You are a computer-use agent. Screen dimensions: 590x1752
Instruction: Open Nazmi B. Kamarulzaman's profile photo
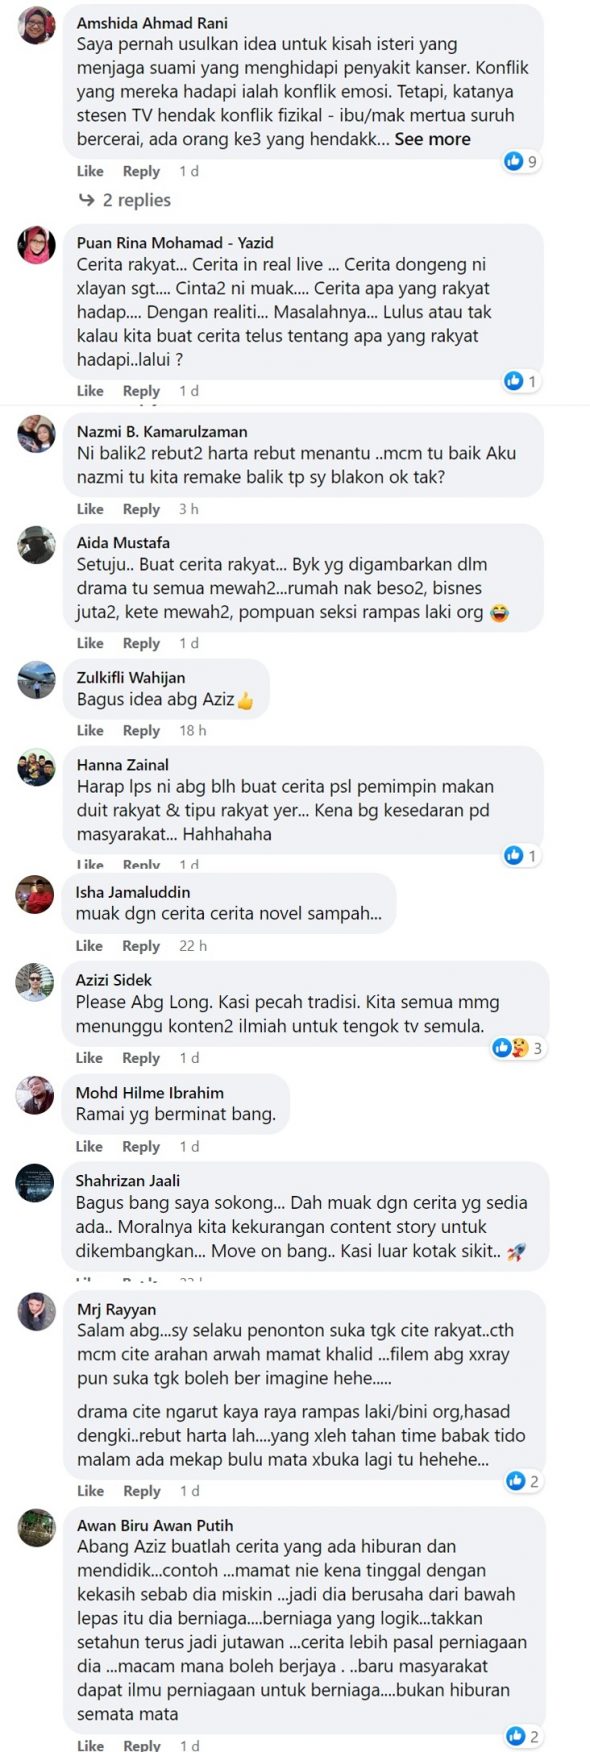click(37, 434)
